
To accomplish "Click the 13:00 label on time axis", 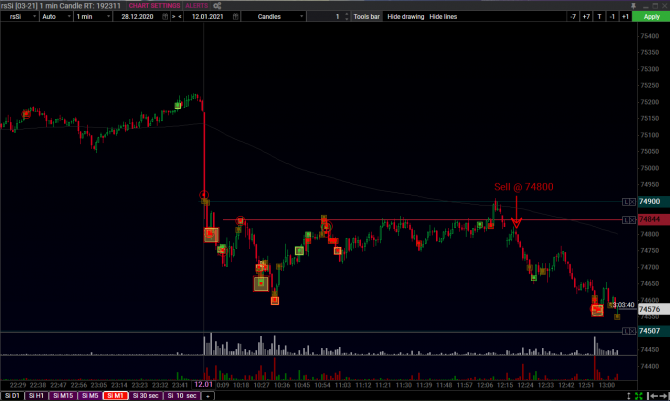I will (606, 385).
